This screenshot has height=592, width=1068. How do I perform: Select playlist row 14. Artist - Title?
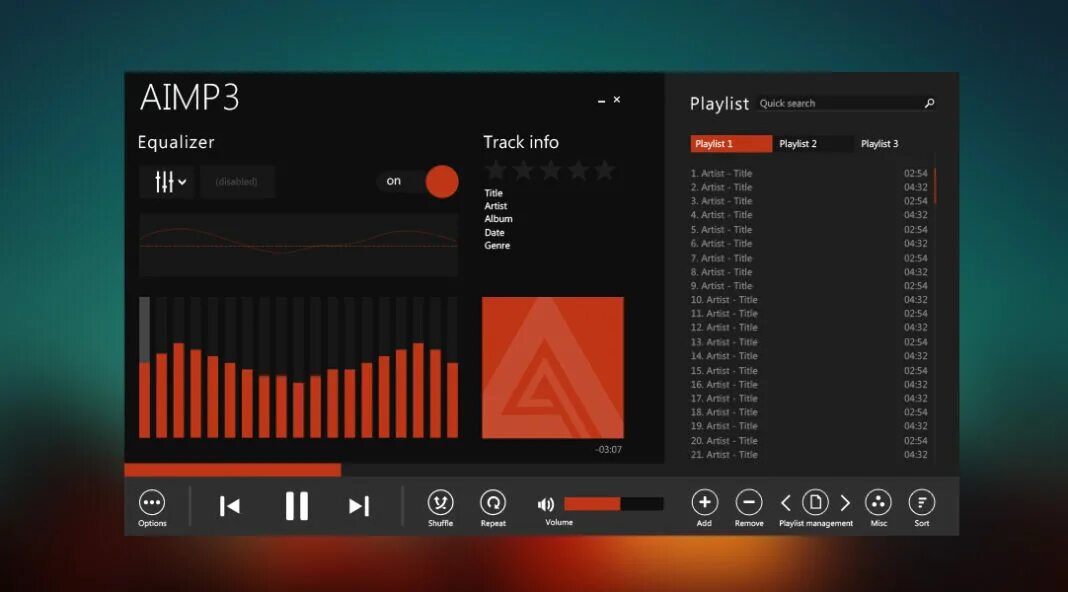[809, 356]
